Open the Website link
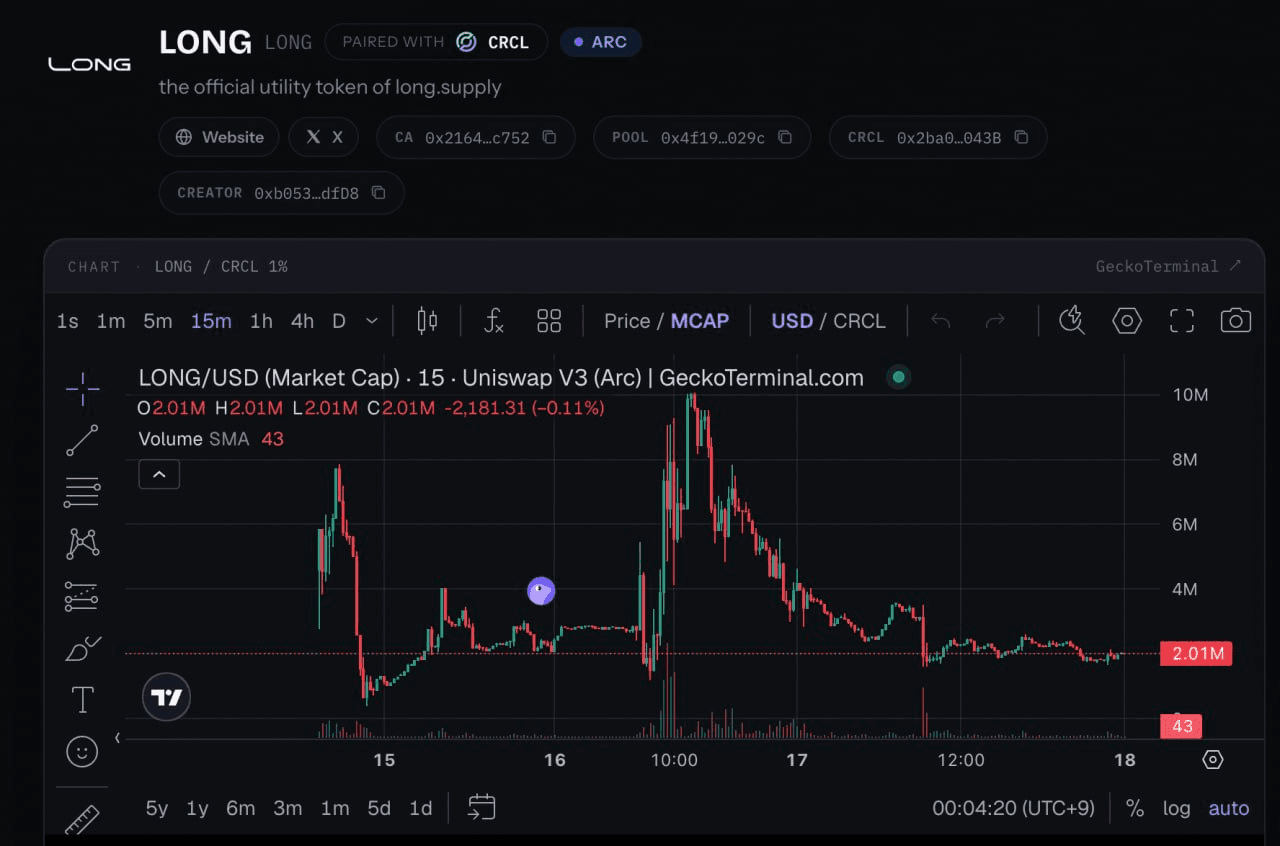The image size is (1280, 846). (220, 137)
